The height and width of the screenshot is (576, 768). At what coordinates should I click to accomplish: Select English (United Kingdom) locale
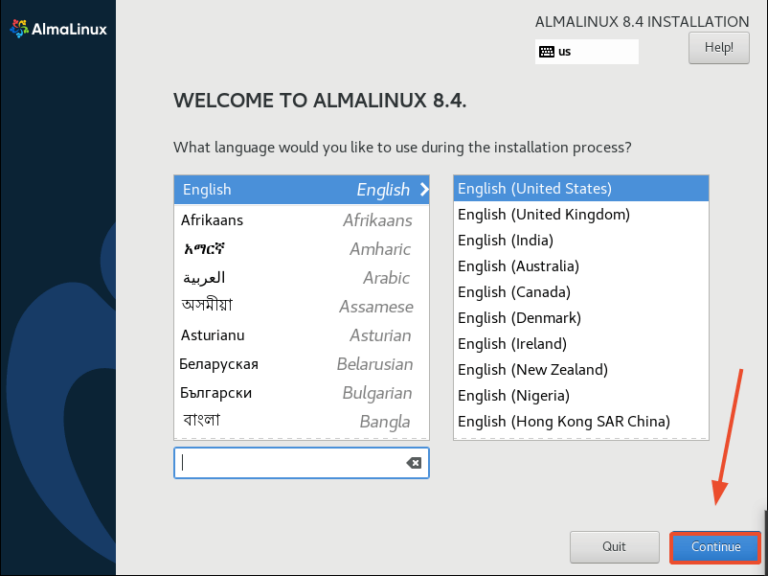click(581, 215)
